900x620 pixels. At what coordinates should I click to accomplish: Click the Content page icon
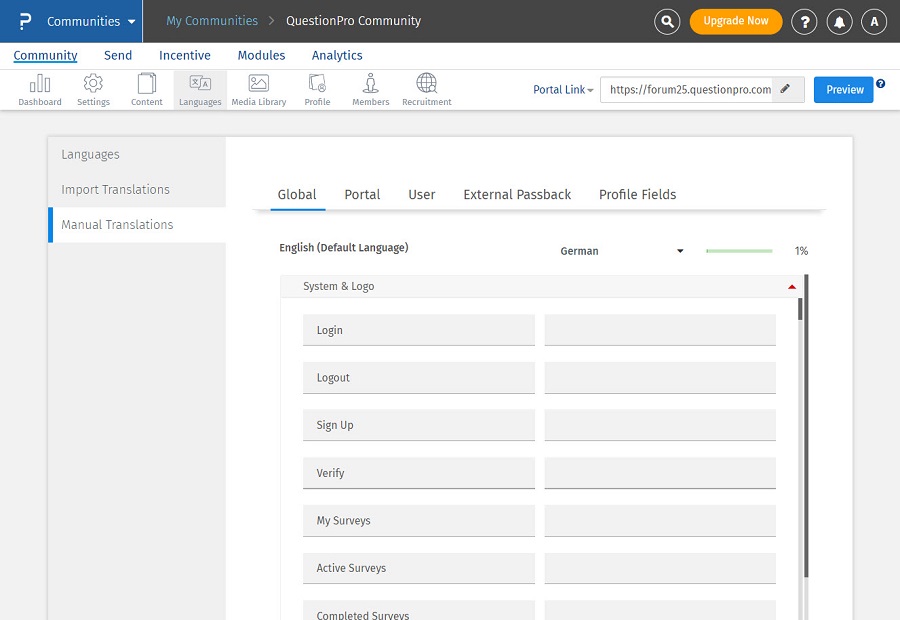(x=147, y=89)
